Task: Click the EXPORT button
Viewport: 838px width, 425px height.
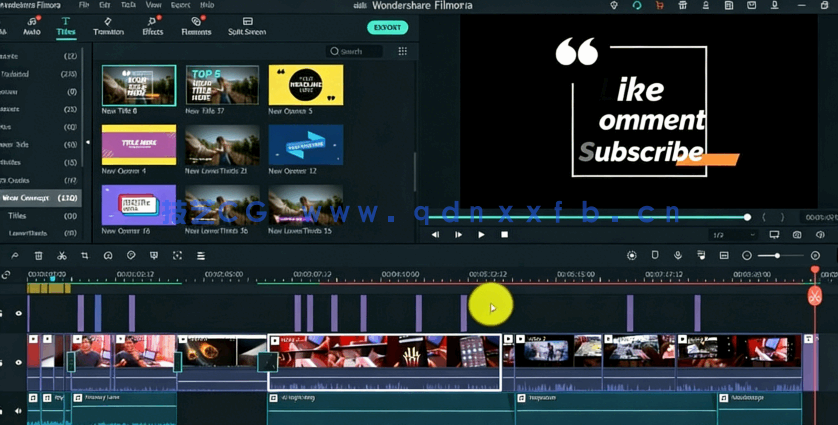Action: [x=387, y=28]
